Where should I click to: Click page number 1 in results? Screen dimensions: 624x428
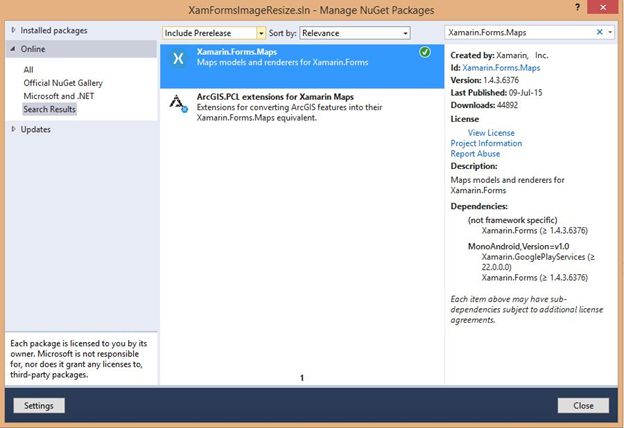pyautogui.click(x=302, y=377)
